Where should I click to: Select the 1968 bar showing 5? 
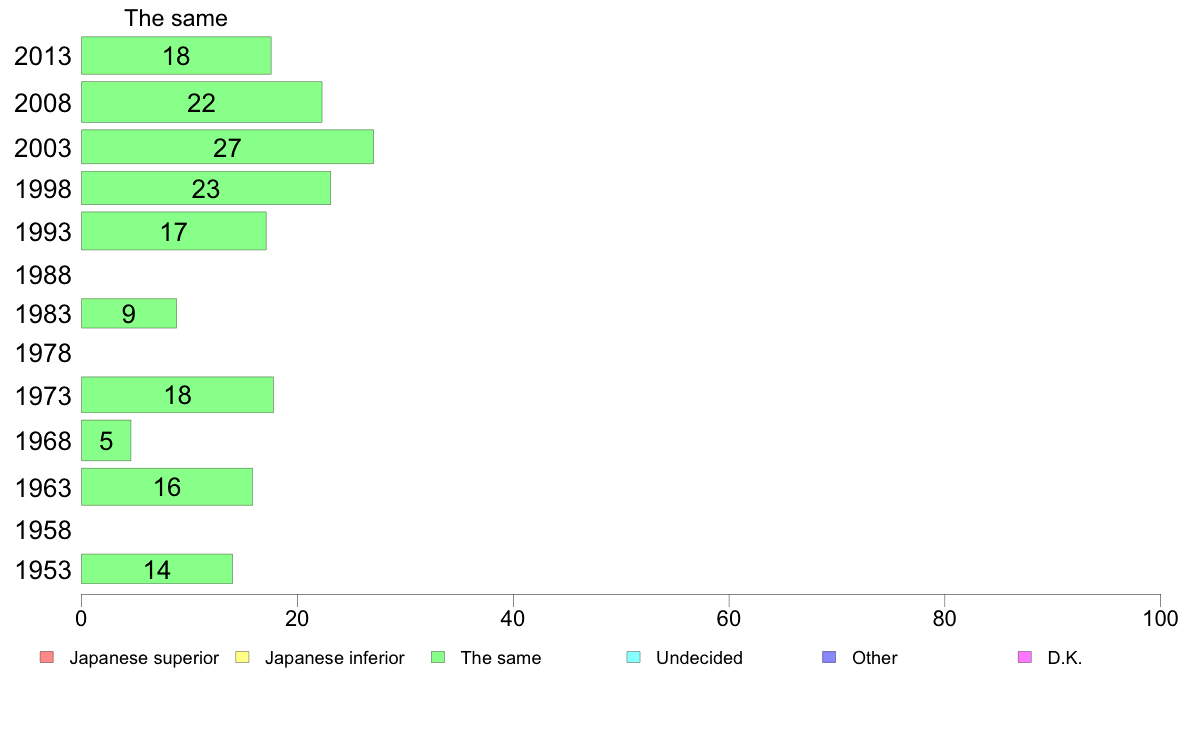click(106, 440)
